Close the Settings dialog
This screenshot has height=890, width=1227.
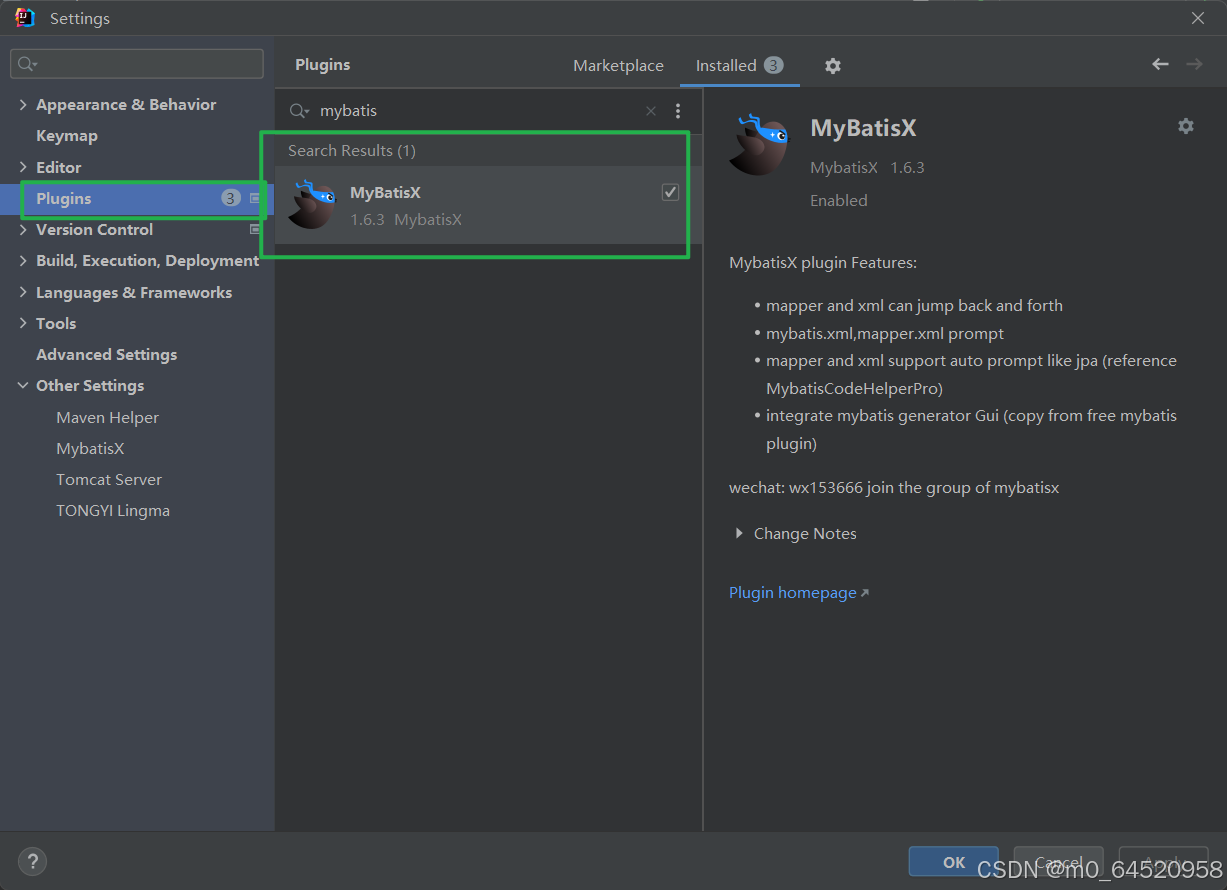point(1198,18)
